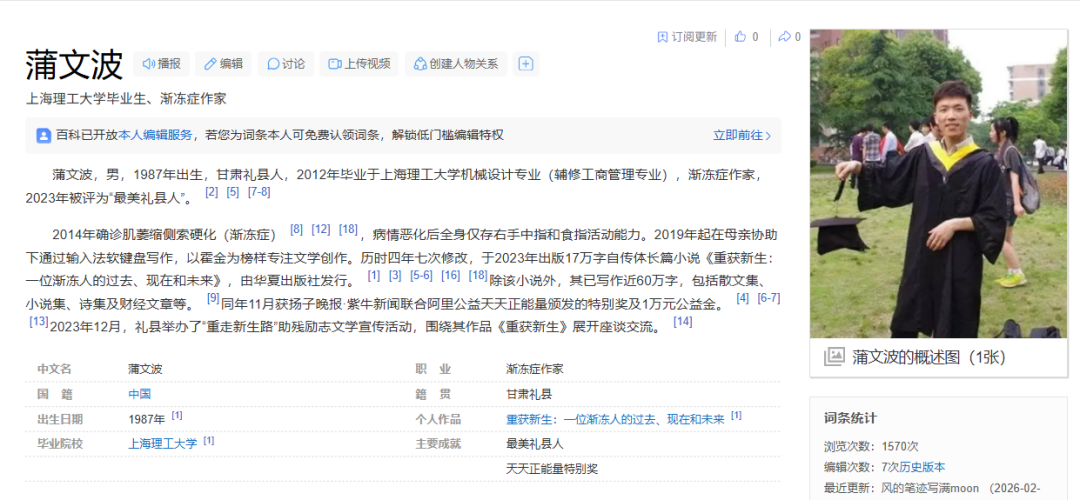The width and height of the screenshot is (1080, 500).
Task: Open 蒲文波的概述图 gallery caption
Action: tap(929, 357)
